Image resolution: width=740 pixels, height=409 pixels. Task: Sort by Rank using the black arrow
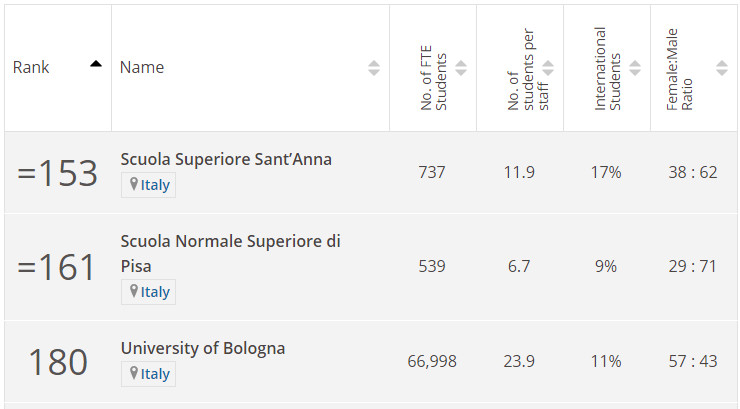pos(96,64)
